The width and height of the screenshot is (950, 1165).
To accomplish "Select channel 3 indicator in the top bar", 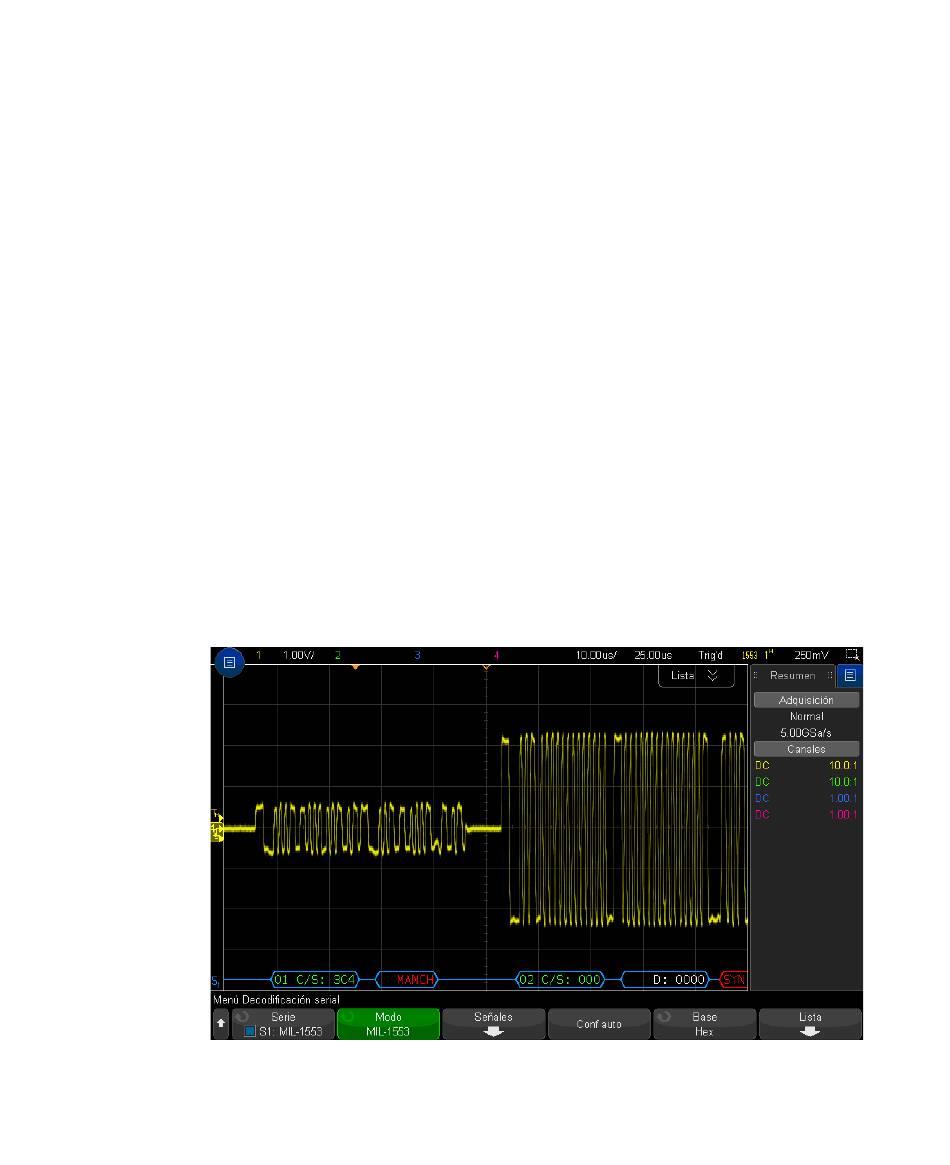I will 417,655.
